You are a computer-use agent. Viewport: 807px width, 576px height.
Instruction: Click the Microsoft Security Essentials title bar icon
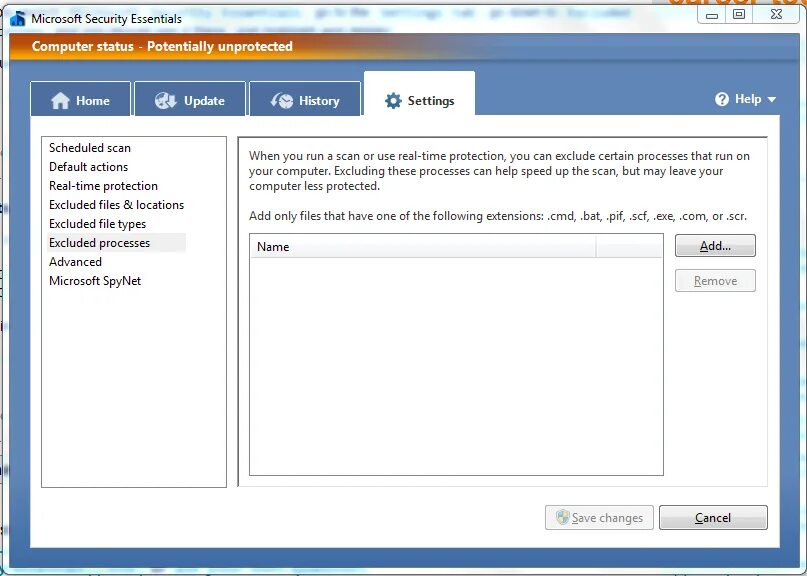click(x=17, y=19)
